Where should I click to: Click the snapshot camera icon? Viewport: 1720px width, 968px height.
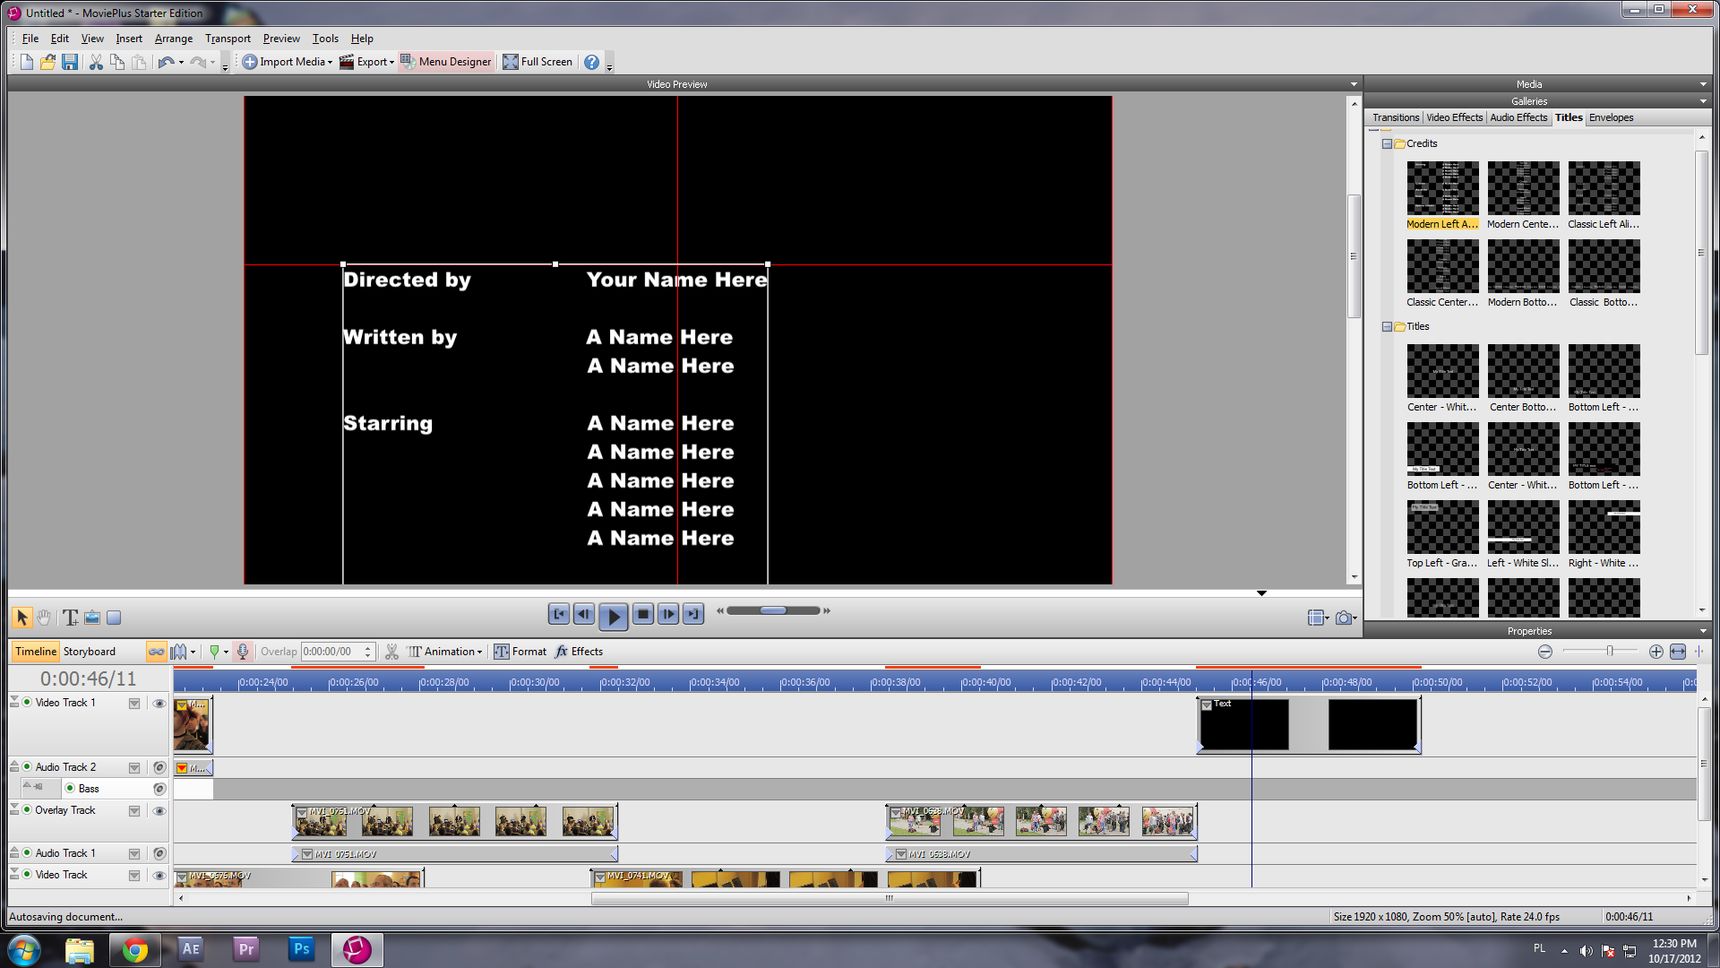click(x=1344, y=618)
